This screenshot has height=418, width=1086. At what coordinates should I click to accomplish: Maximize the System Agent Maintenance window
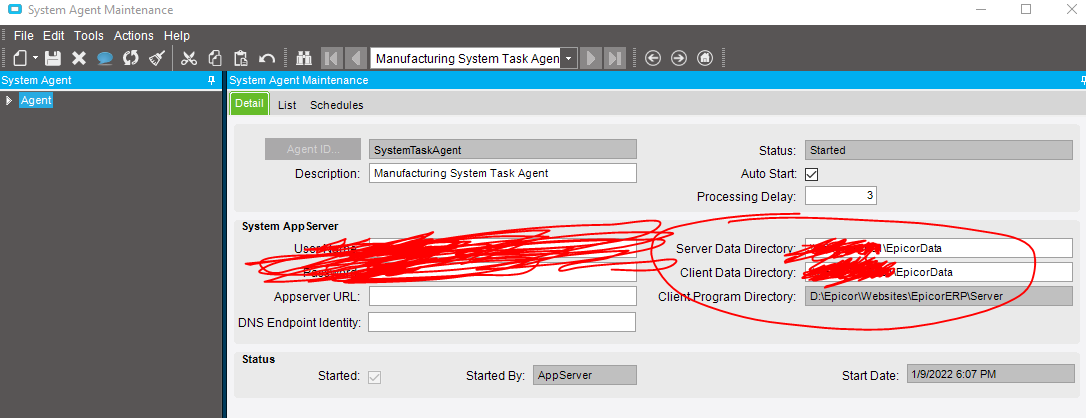1026,10
